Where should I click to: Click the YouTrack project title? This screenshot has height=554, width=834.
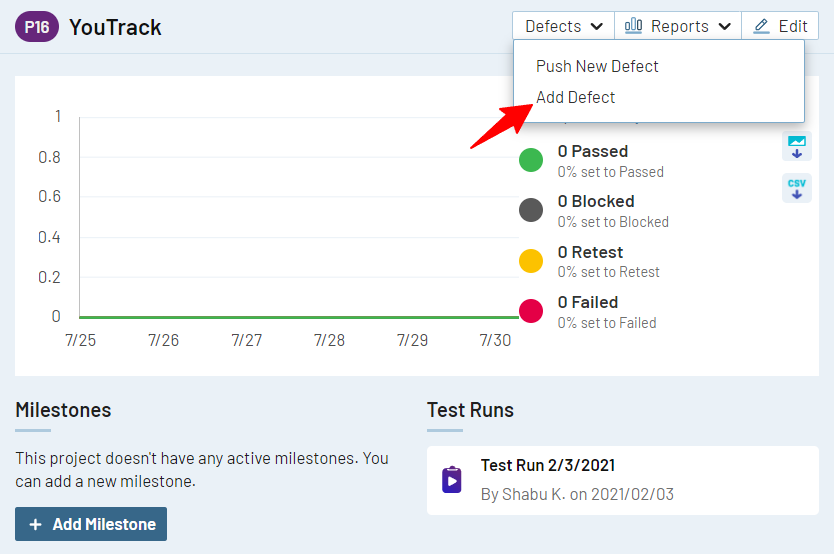point(115,27)
